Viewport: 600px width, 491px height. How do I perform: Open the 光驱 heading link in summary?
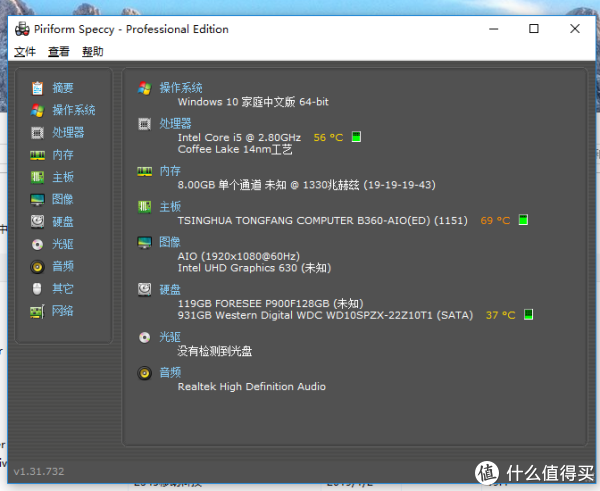170,337
